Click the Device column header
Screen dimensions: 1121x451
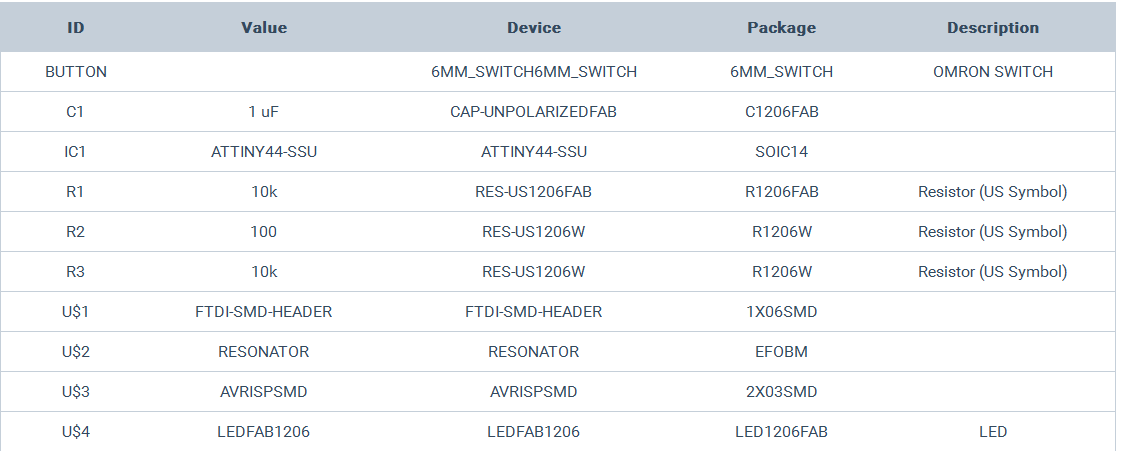534,28
